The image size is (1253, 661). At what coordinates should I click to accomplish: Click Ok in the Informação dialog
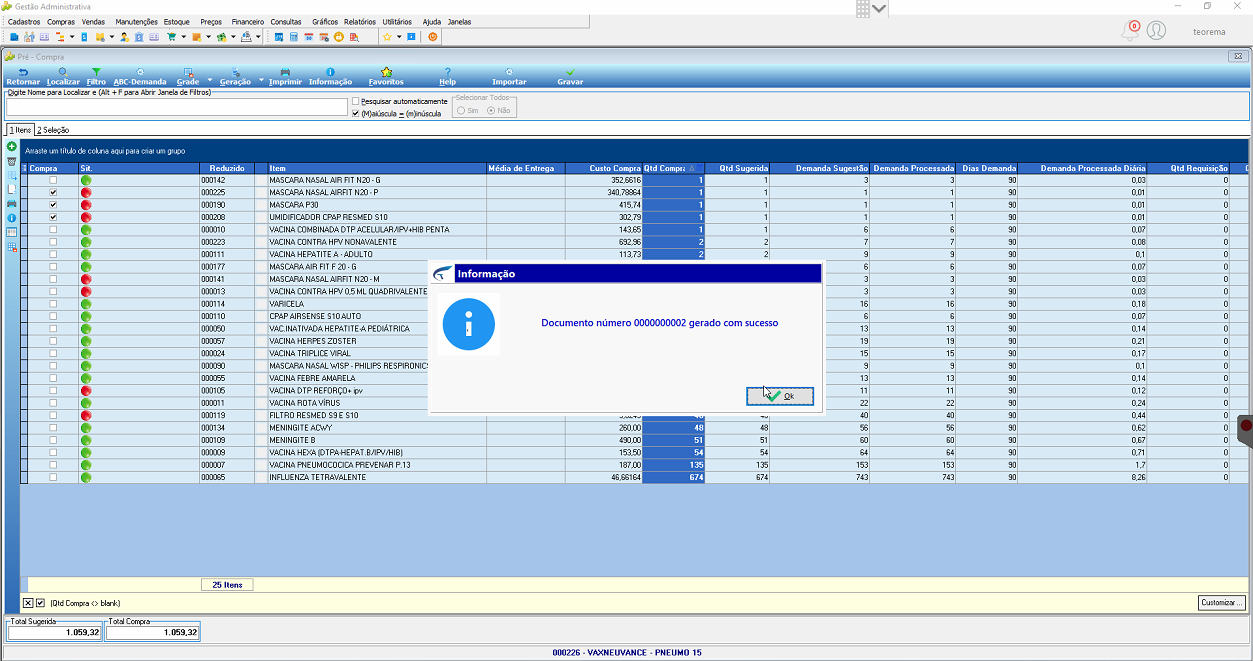click(x=780, y=397)
